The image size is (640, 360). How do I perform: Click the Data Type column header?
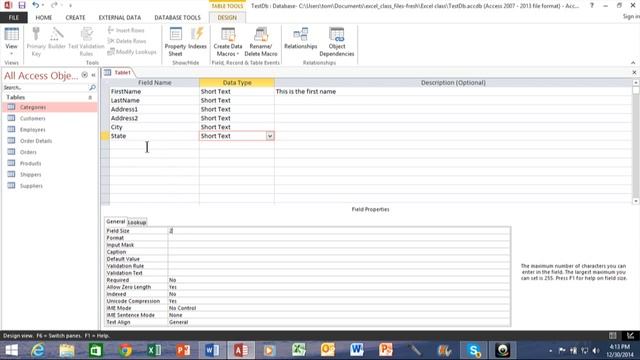click(237, 82)
